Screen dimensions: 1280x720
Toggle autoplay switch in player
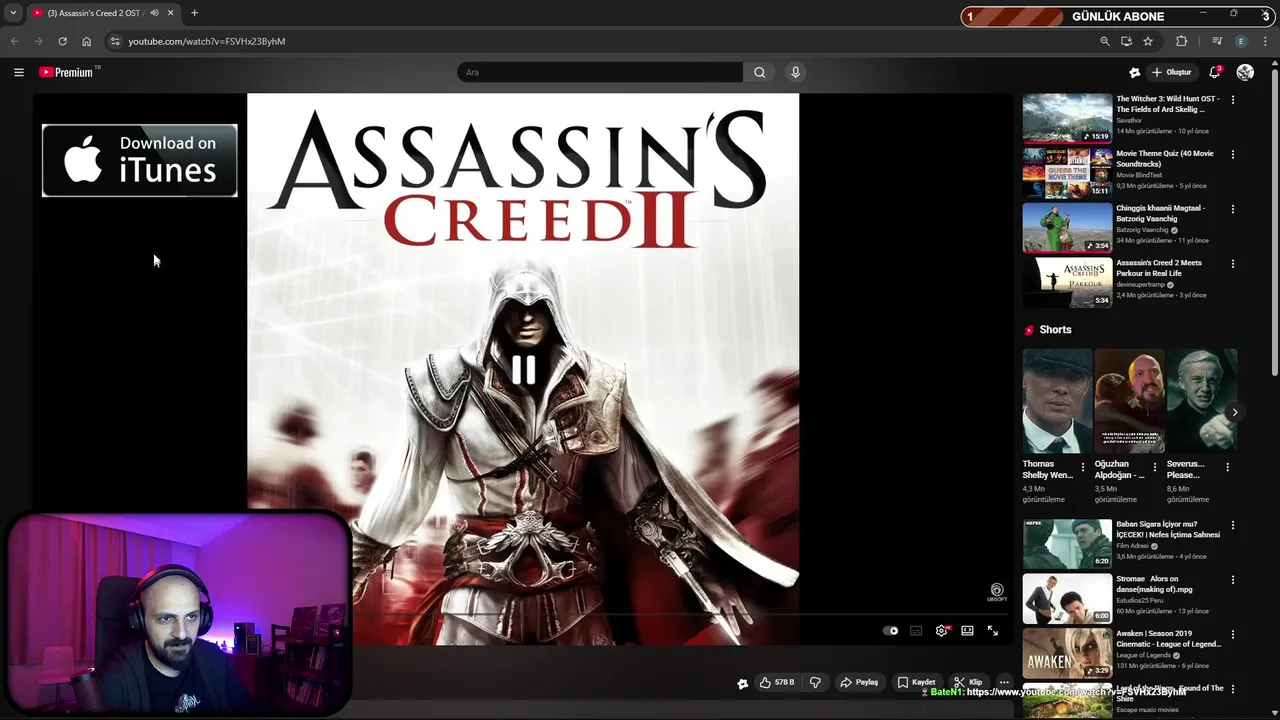pos(890,631)
